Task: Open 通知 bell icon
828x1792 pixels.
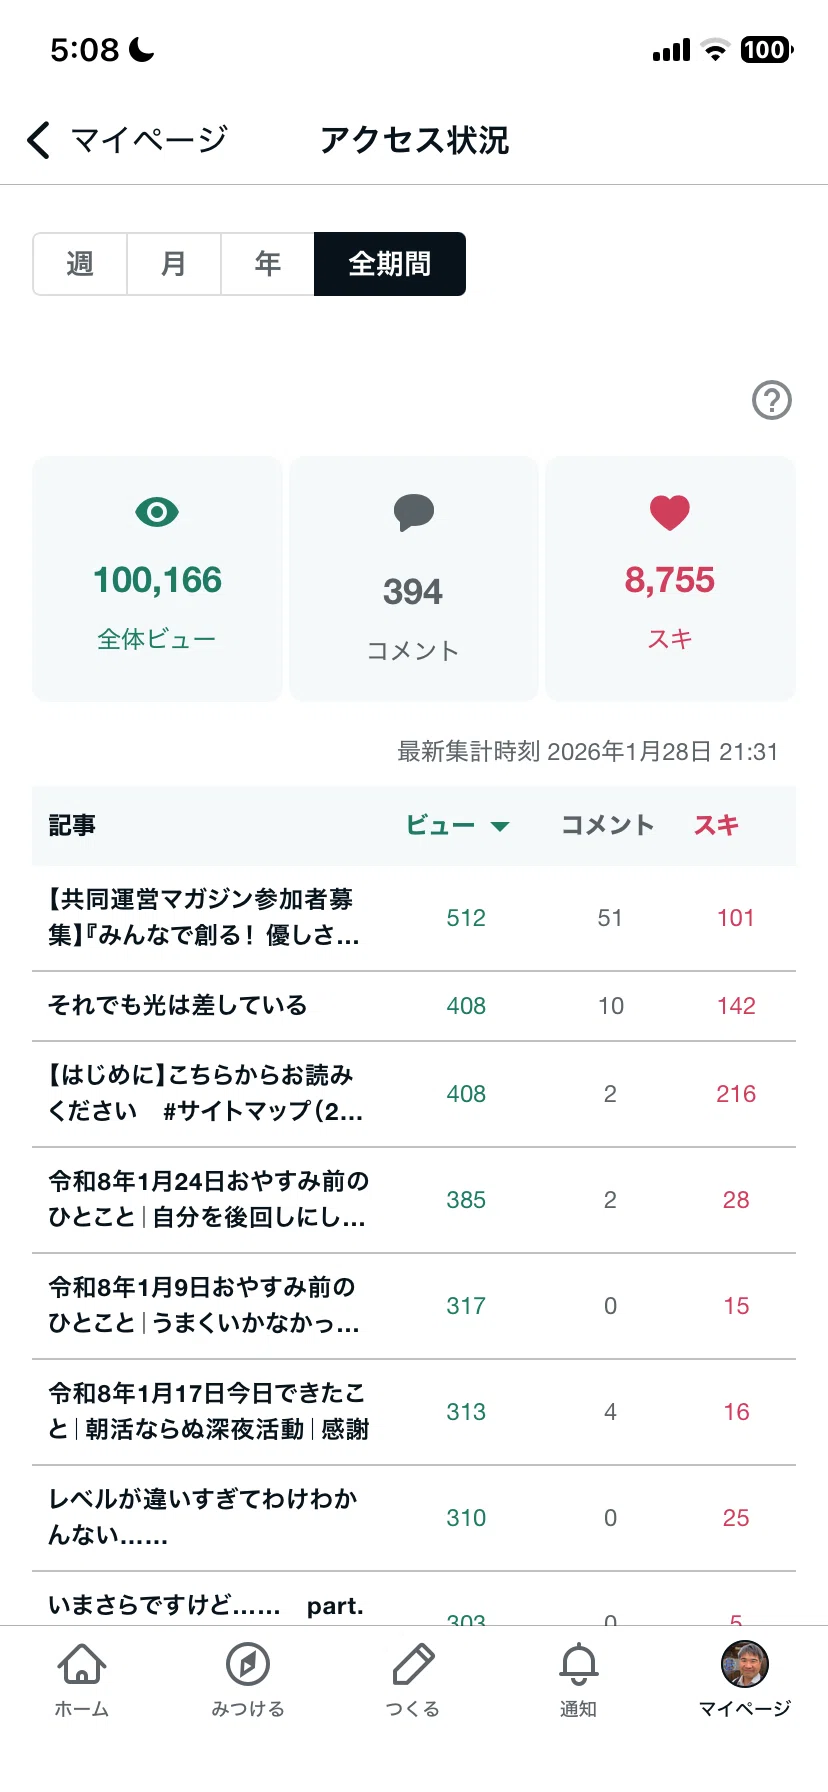Action: [x=579, y=1664]
